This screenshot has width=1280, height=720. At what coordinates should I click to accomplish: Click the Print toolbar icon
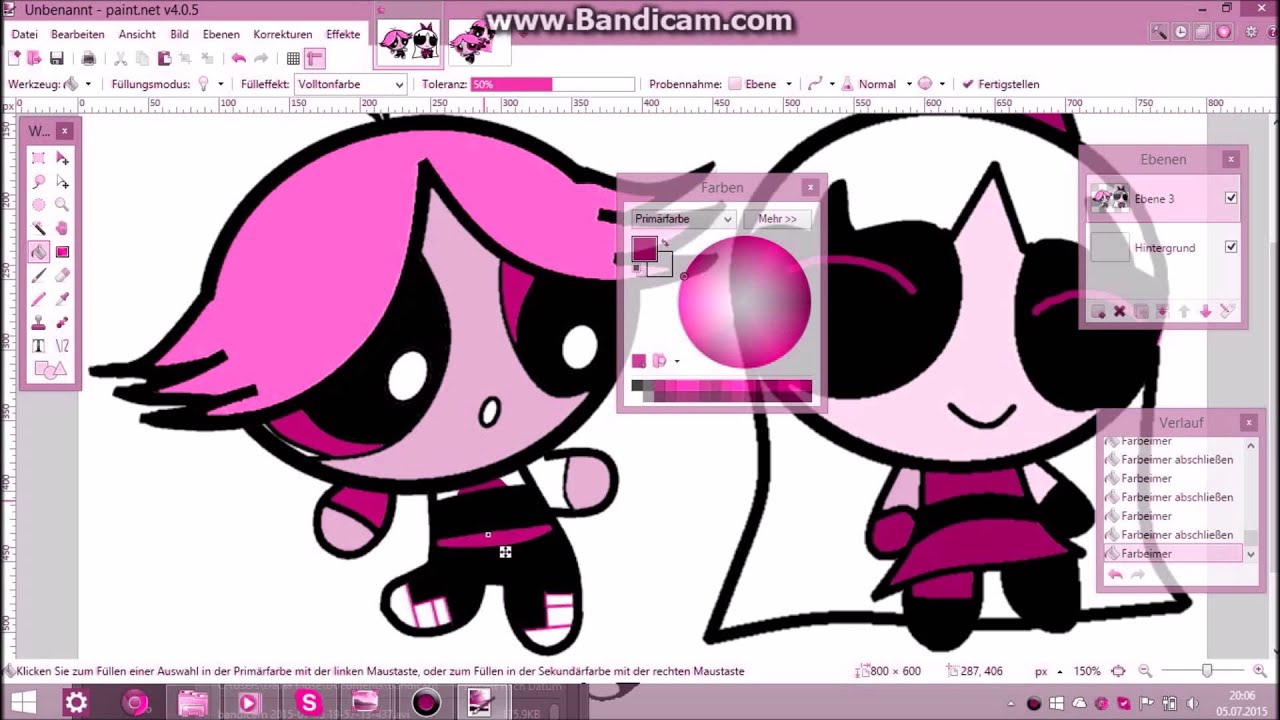[88, 58]
